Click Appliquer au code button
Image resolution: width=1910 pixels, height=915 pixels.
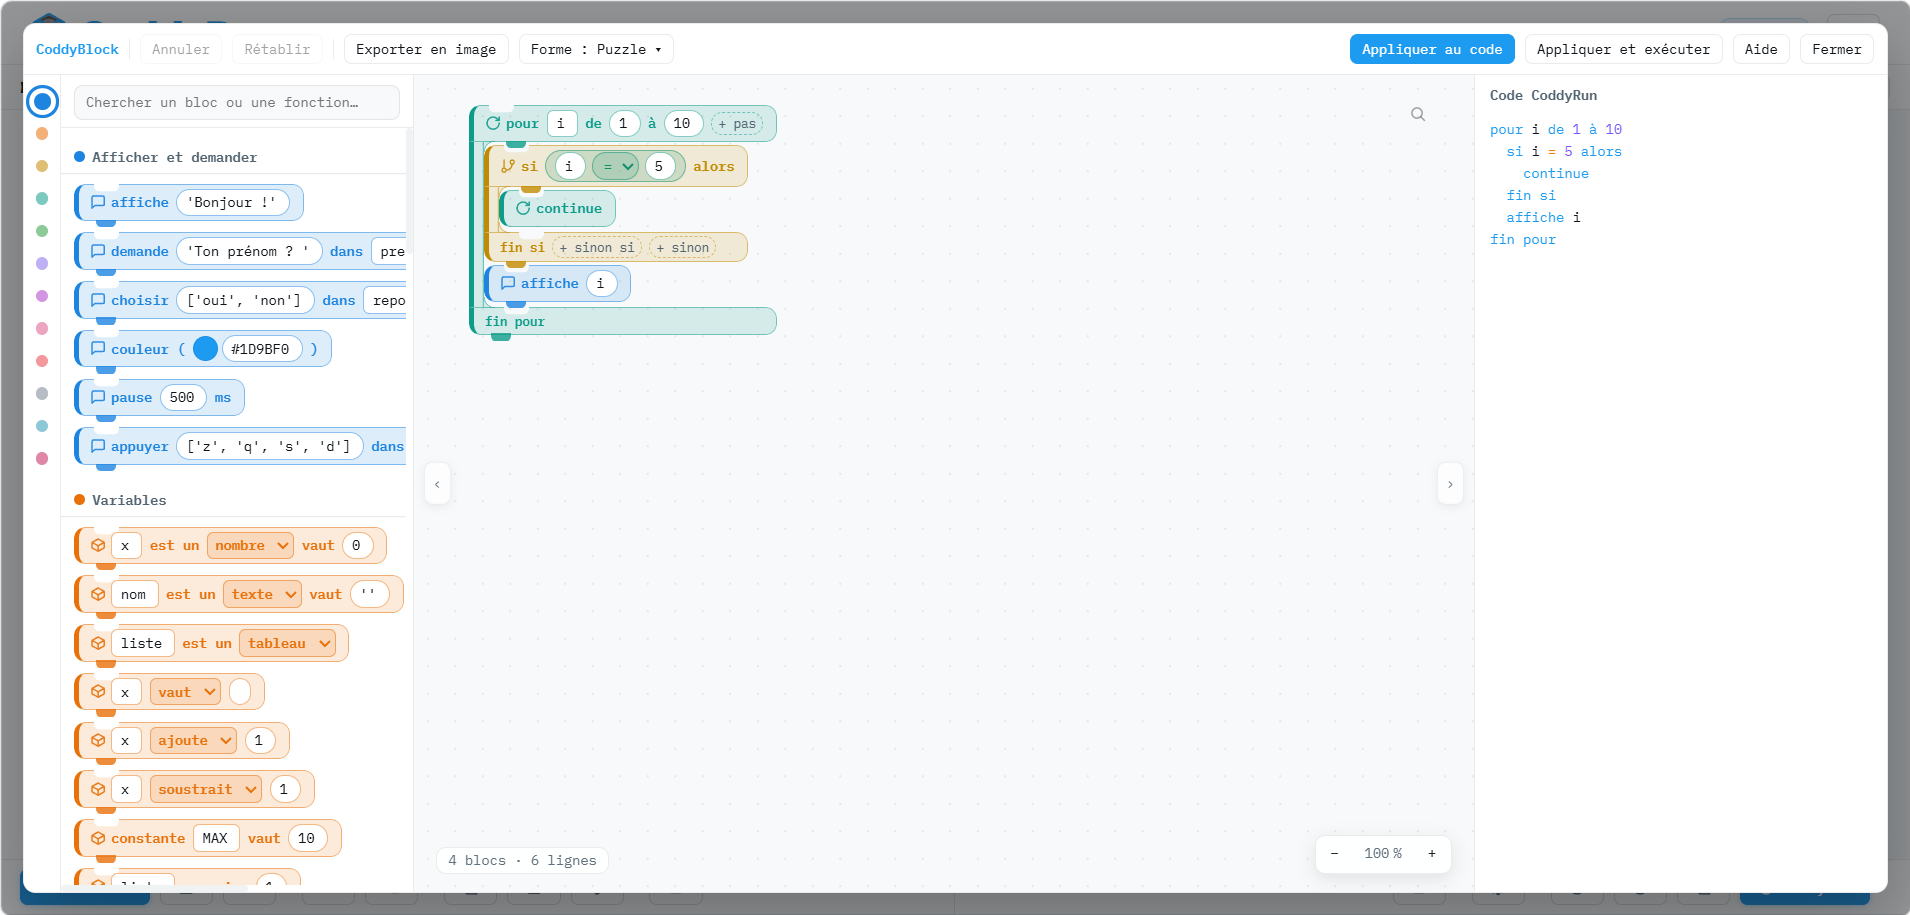[x=1432, y=49]
